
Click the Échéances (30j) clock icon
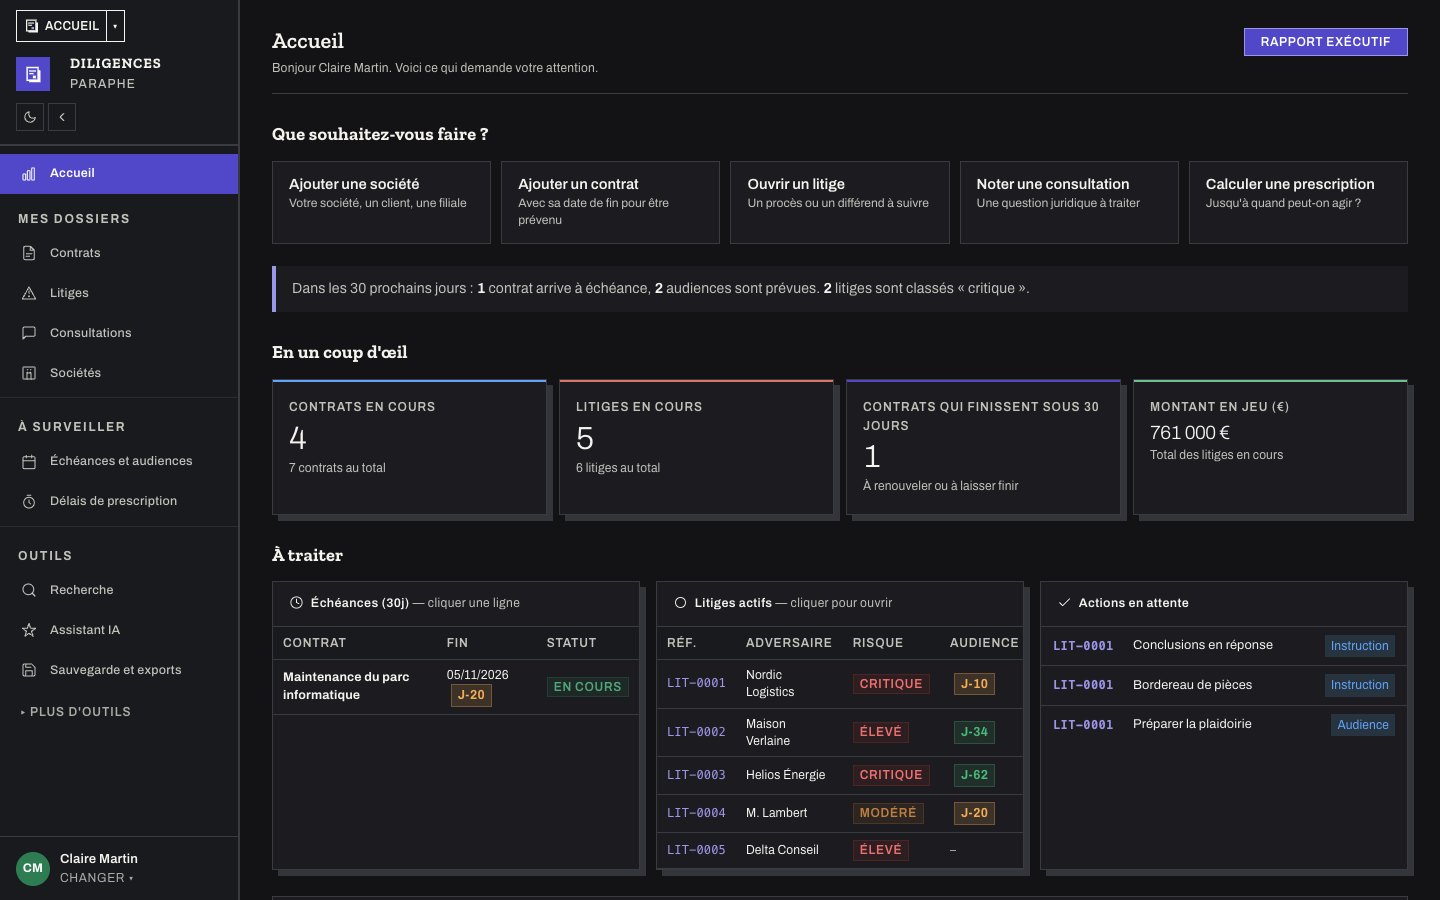tap(296, 603)
